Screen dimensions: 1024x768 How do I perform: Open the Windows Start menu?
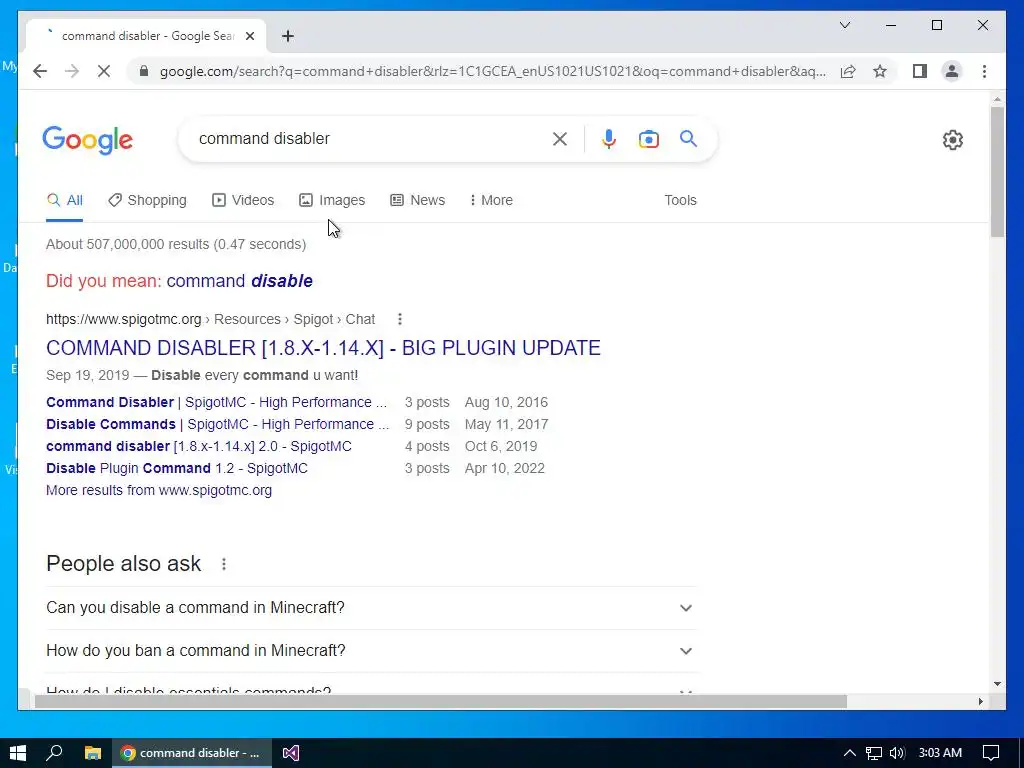tap(18, 753)
